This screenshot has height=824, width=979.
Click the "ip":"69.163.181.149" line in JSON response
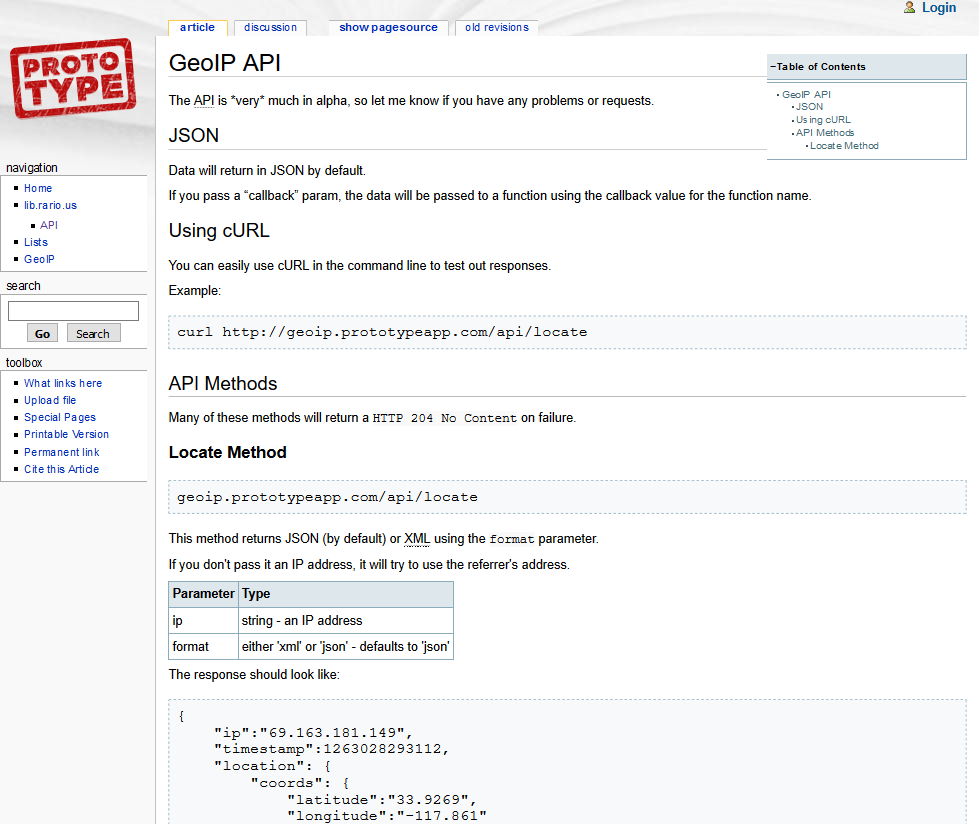[313, 732]
